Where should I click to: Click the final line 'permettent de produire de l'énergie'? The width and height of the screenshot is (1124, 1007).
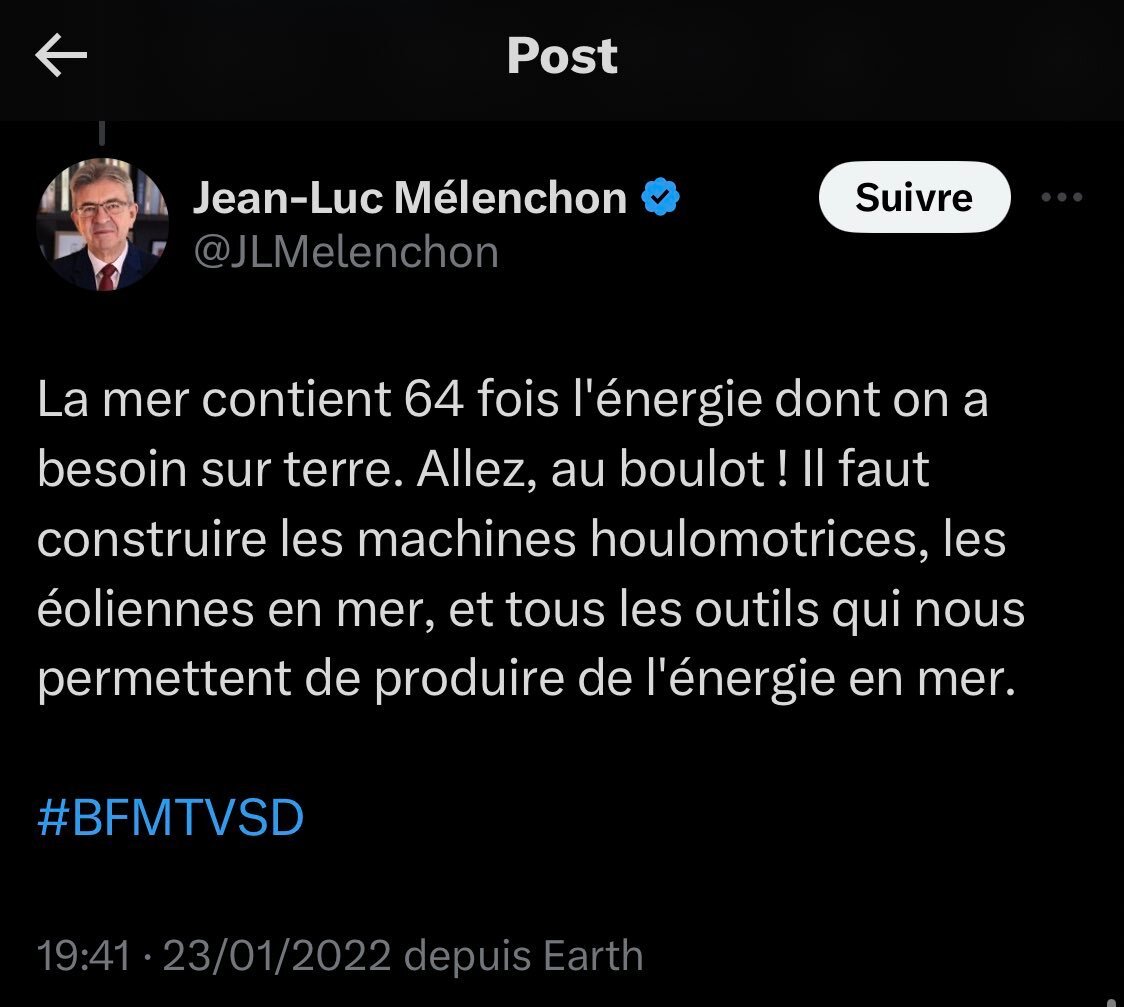click(526, 679)
